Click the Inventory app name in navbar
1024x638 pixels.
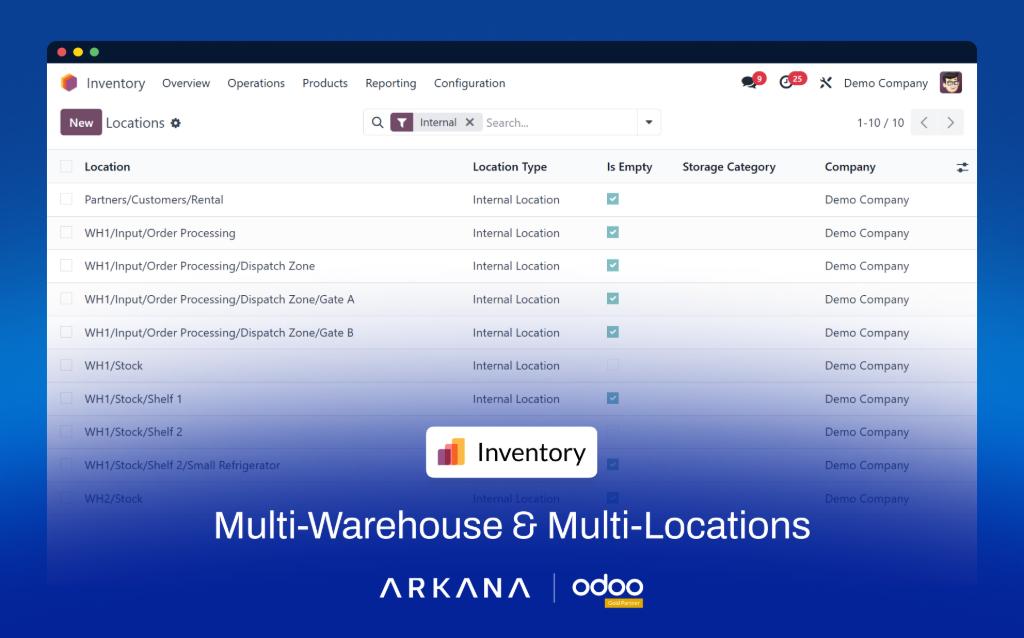116,83
